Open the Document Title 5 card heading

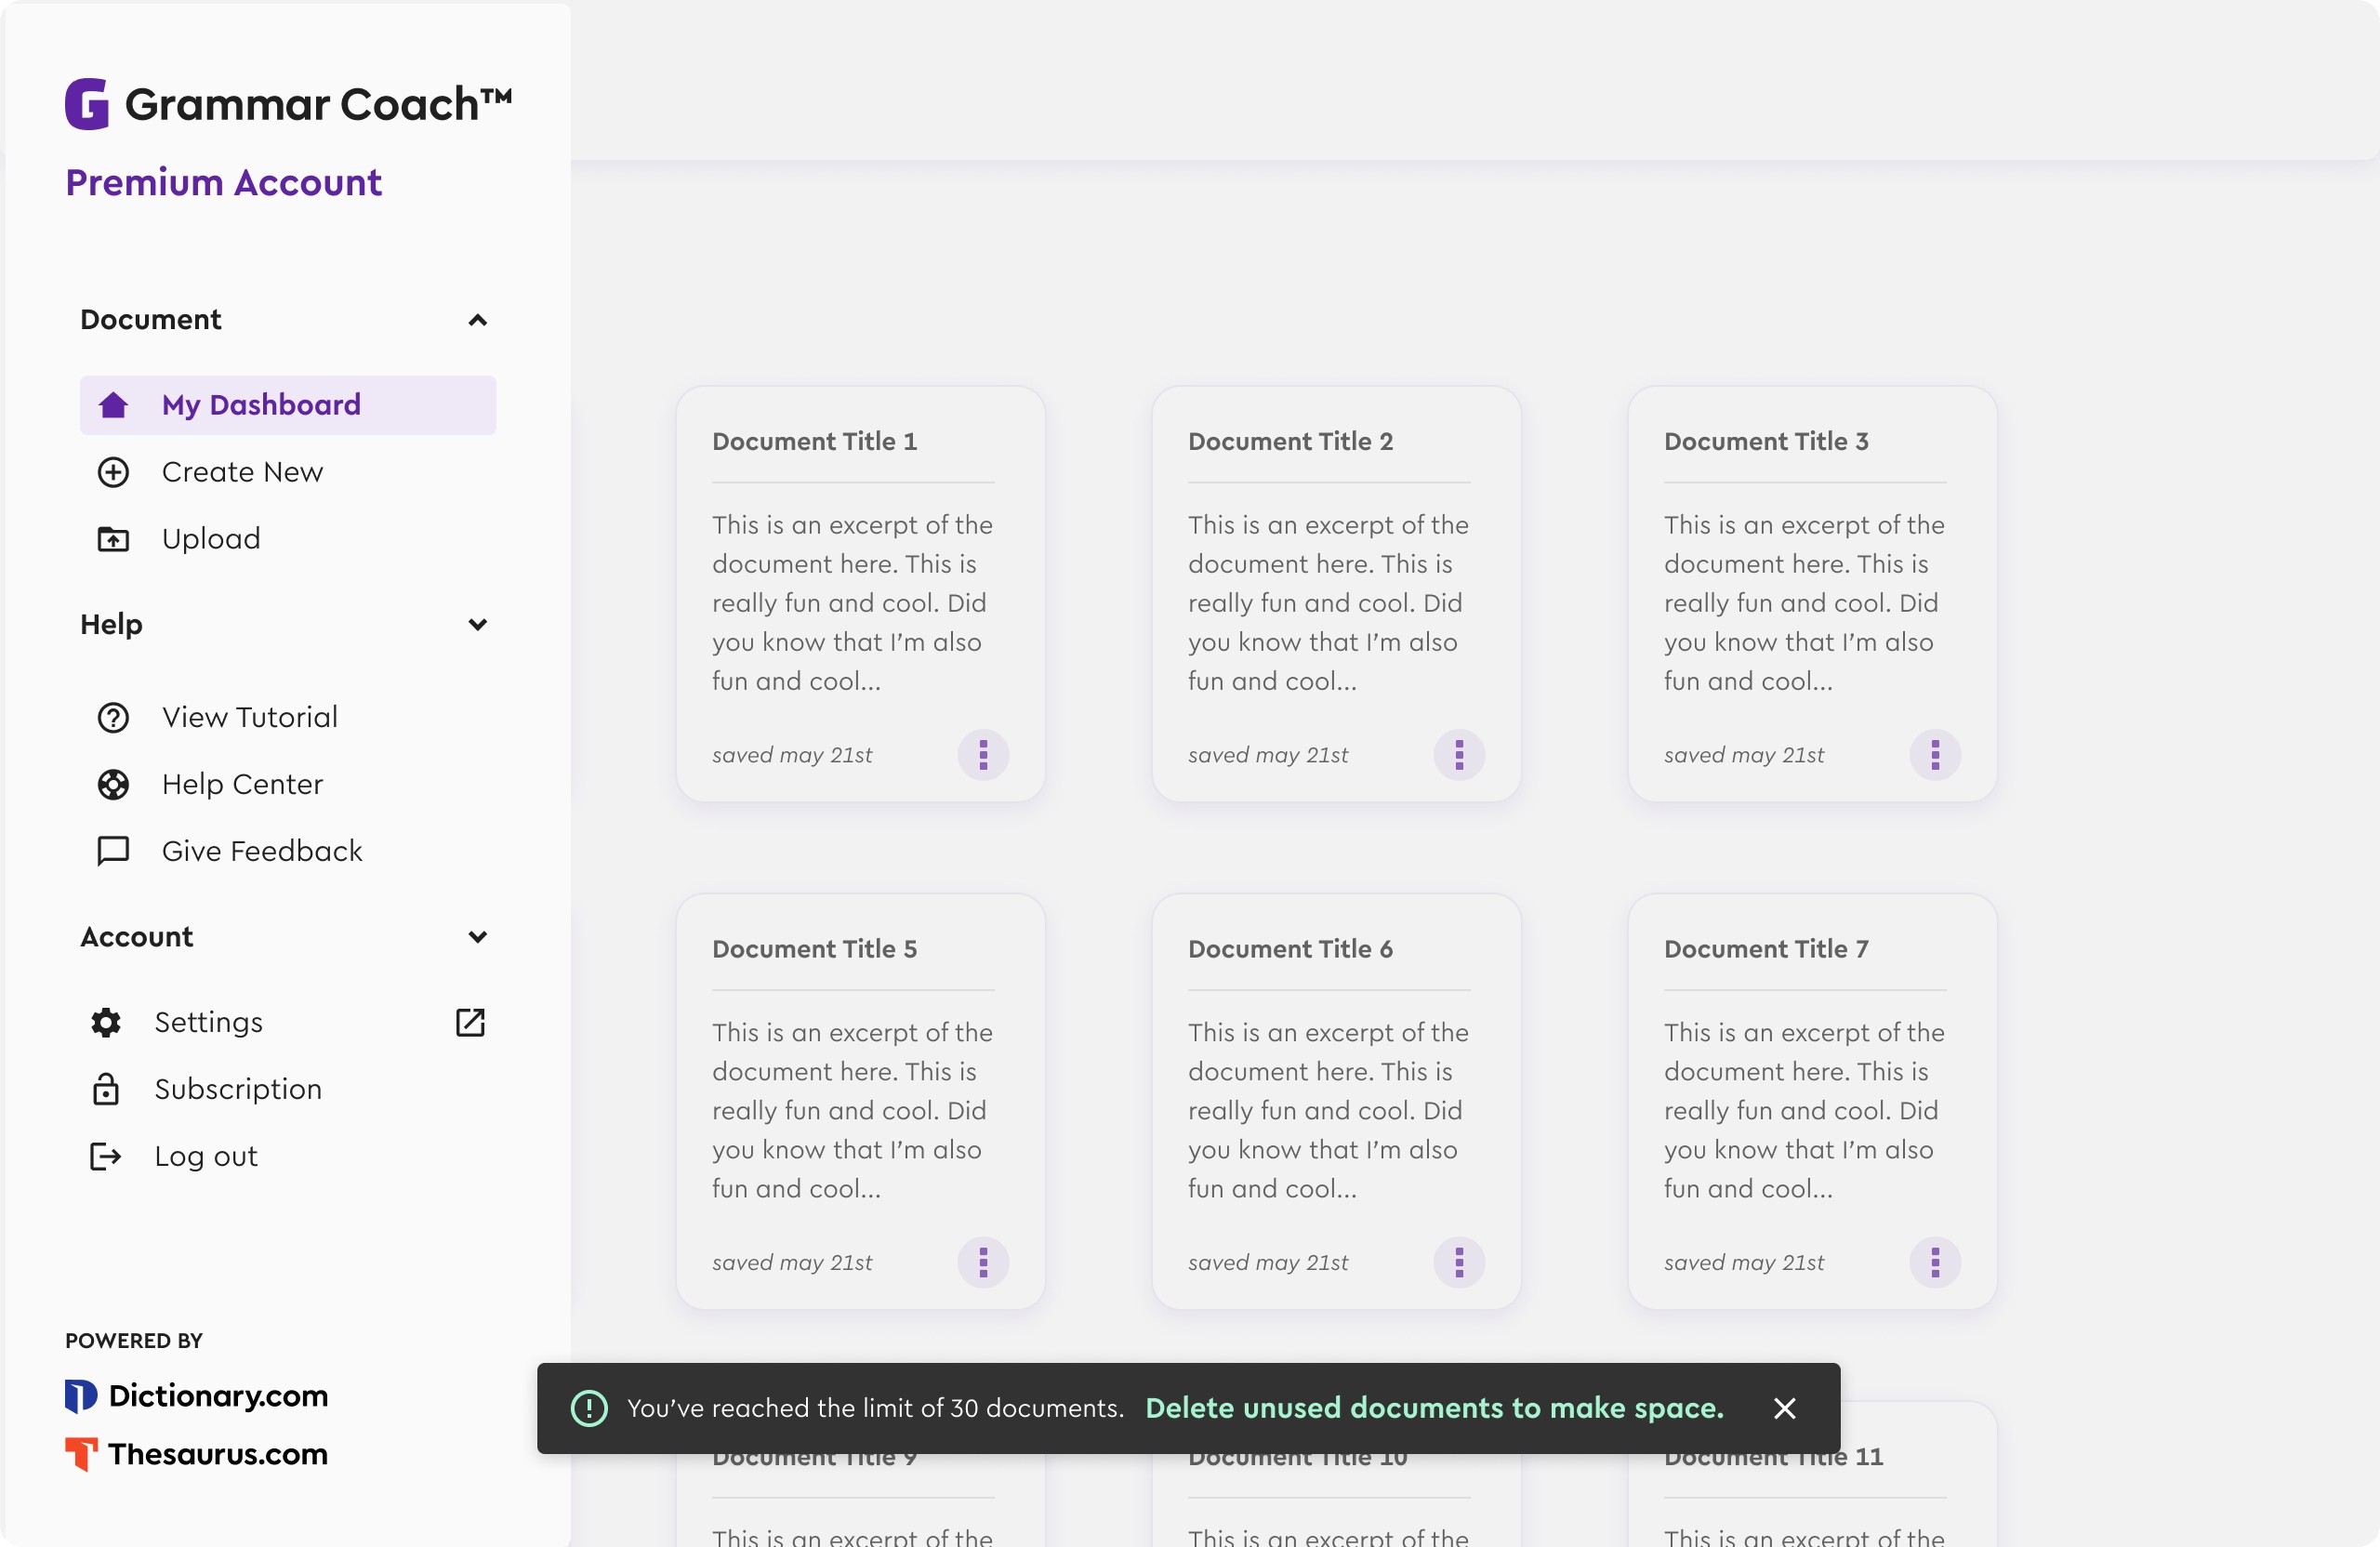[x=814, y=950]
